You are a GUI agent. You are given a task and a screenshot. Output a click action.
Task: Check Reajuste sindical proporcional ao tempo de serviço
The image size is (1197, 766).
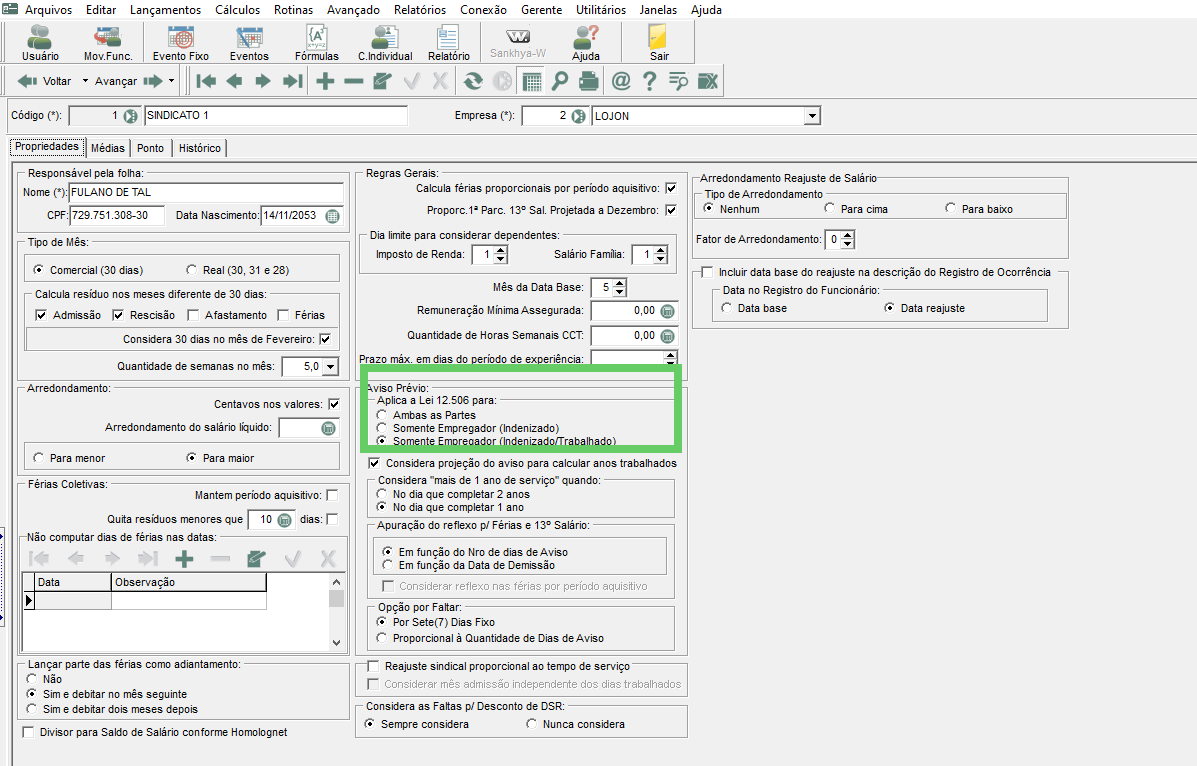pos(373,666)
